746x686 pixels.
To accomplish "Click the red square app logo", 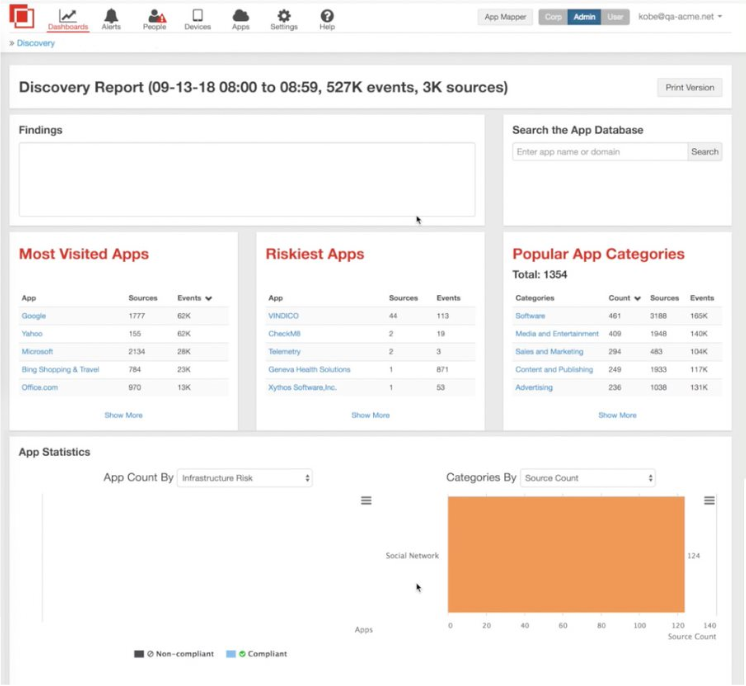I will (22, 16).
